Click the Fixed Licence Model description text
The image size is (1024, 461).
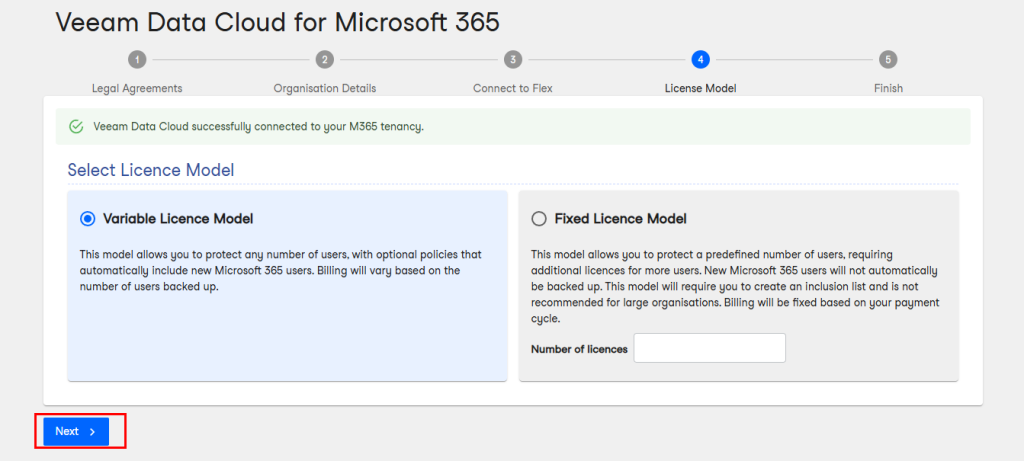pyautogui.click(x=736, y=287)
